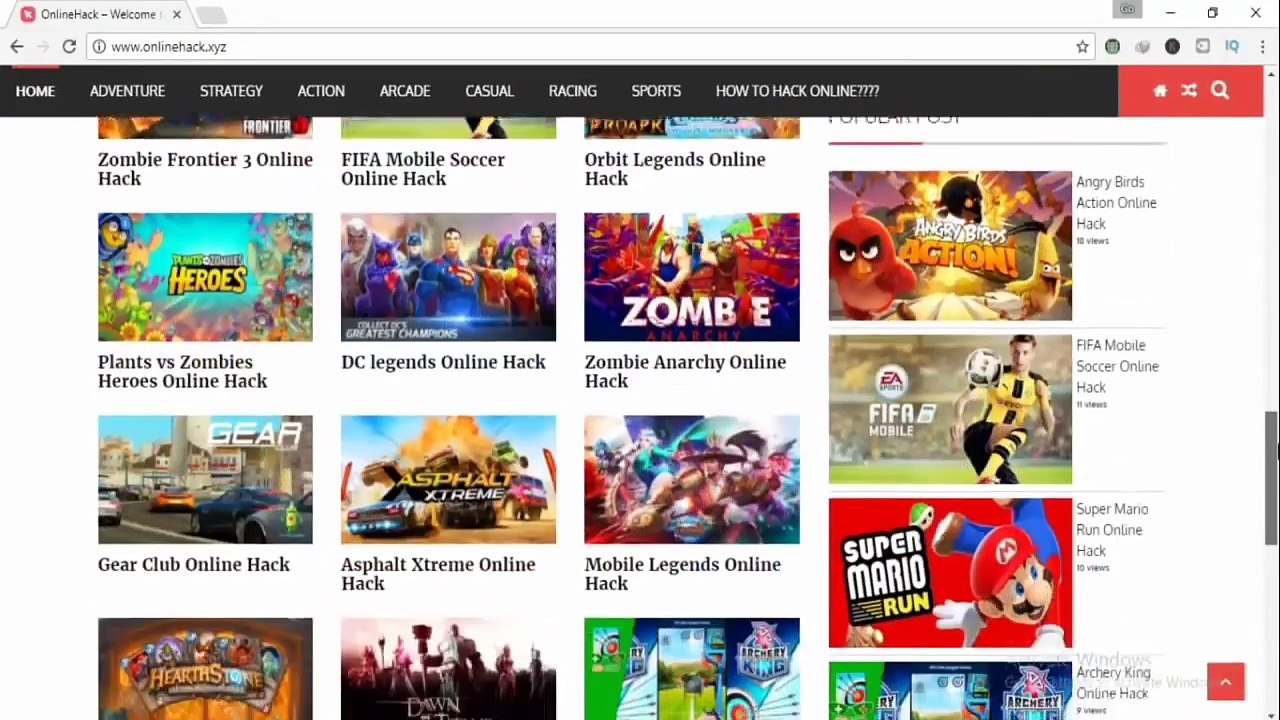Click the site info icon in address bar
This screenshot has width=1280, height=720.
pyautogui.click(x=99, y=47)
